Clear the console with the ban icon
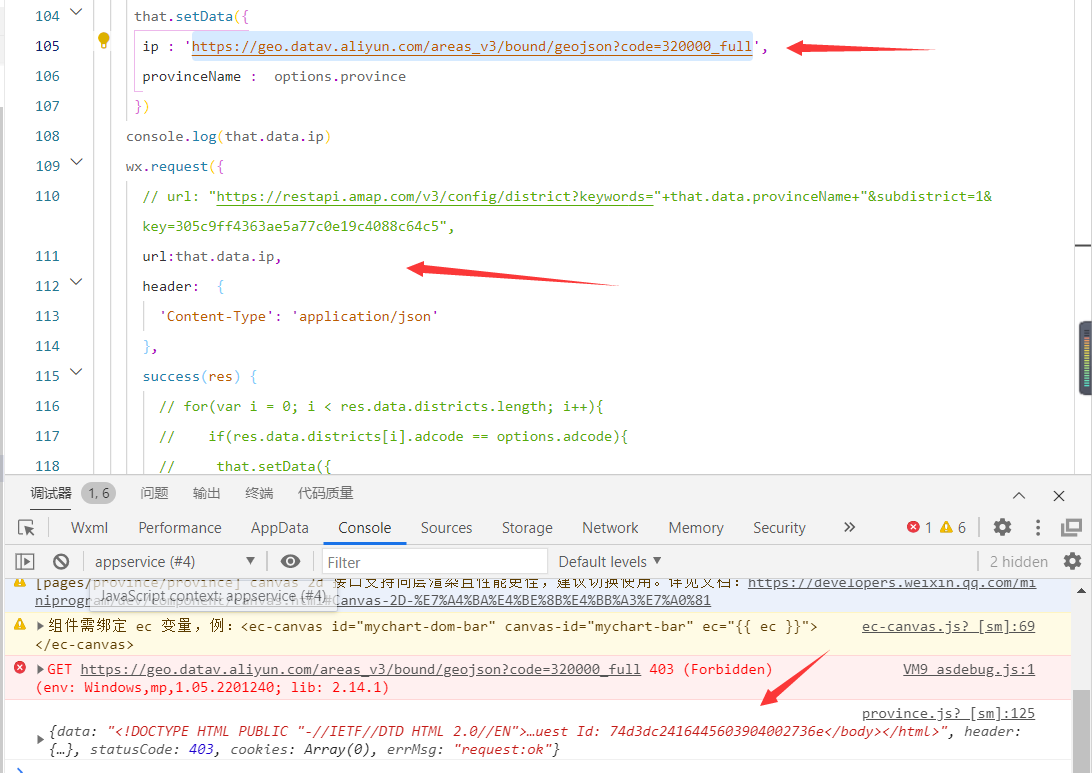1092x773 pixels. point(61,561)
